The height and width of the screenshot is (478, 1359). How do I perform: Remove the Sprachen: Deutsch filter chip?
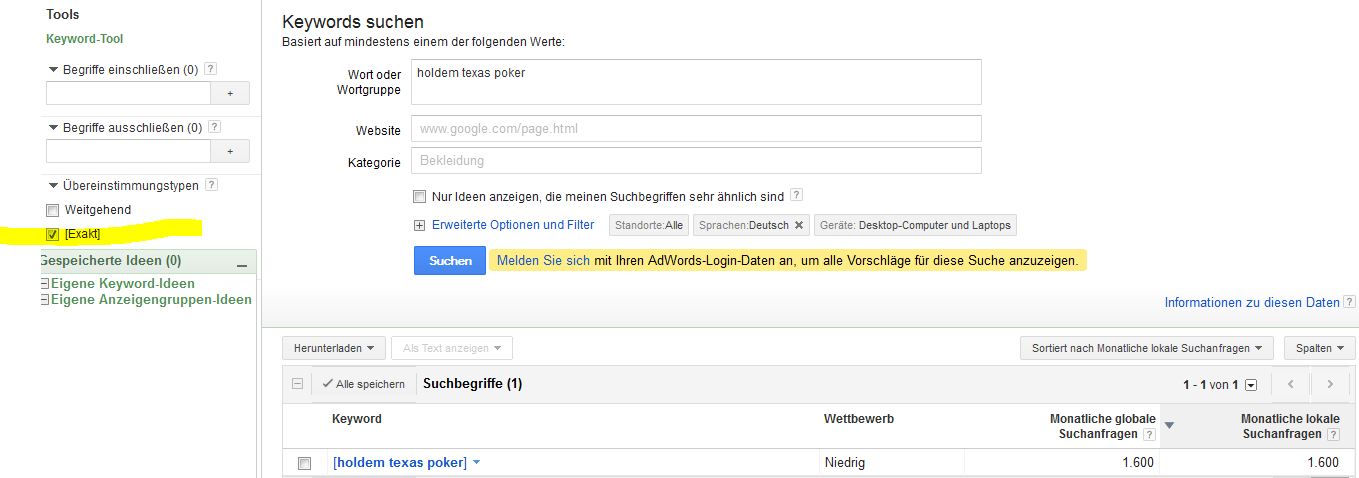click(799, 225)
